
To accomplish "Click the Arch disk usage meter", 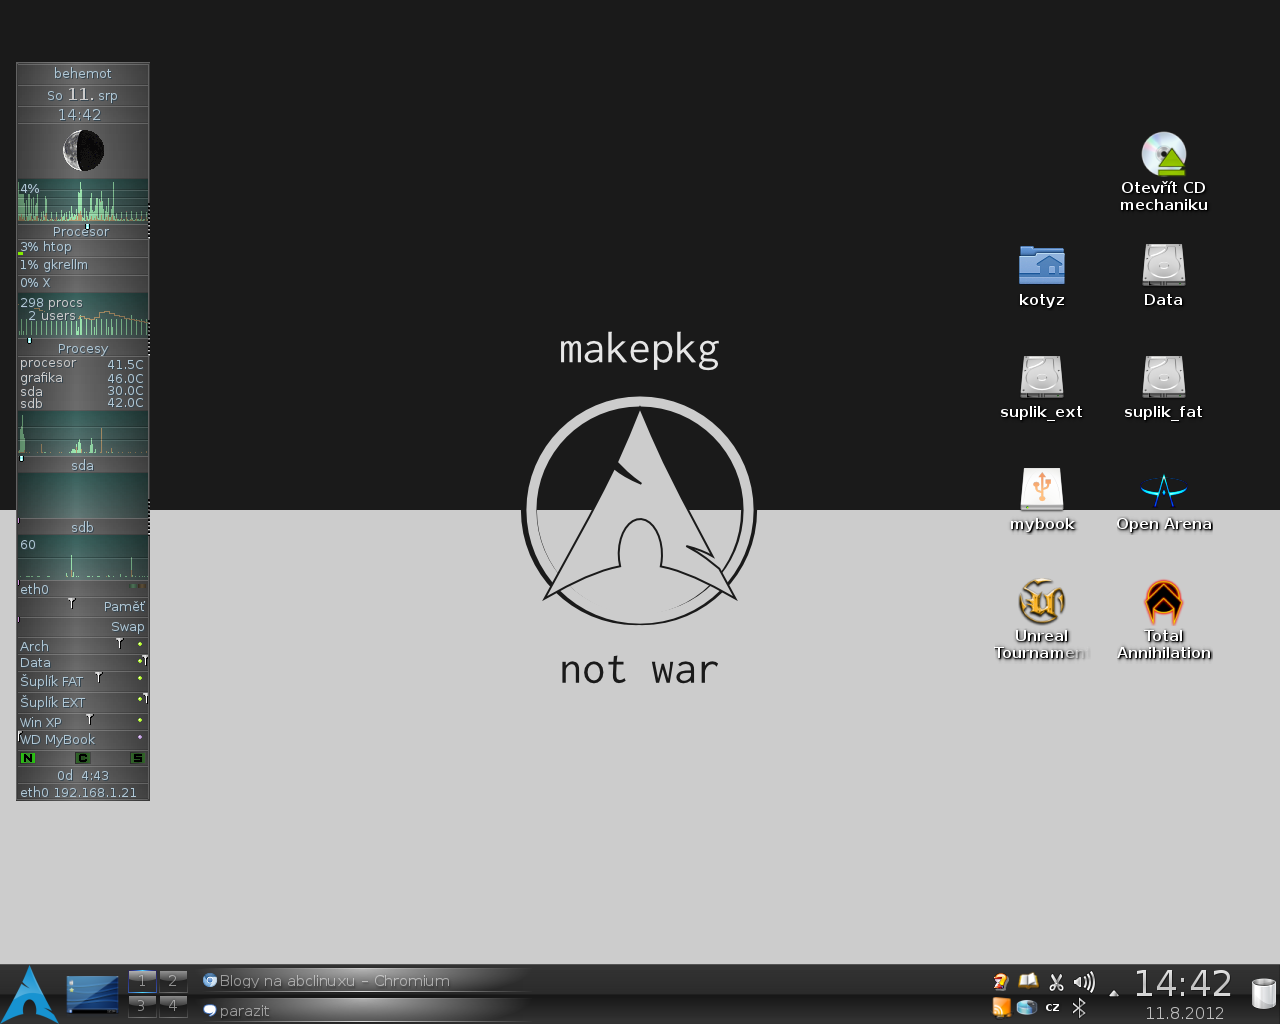I will click(x=83, y=646).
